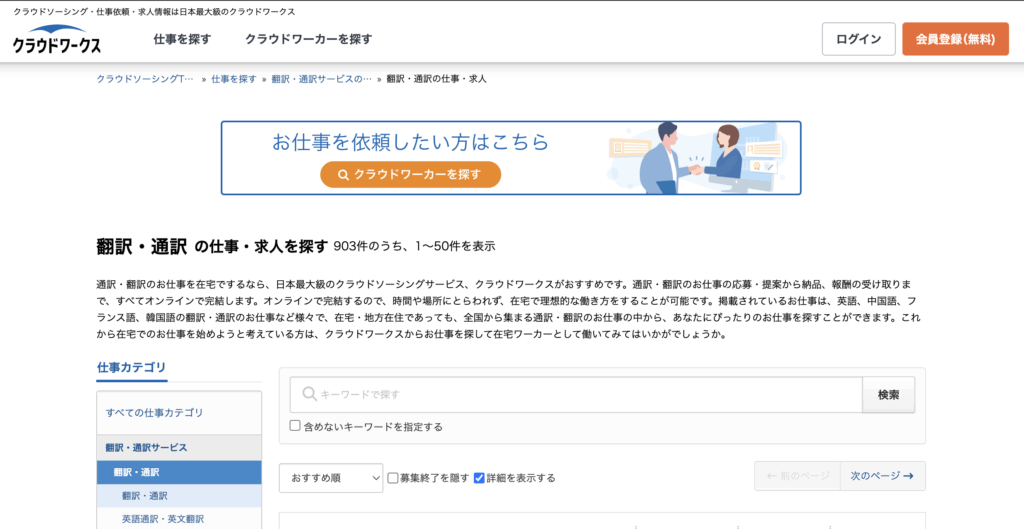Viewport: 1024px width, 529px height.
Task: Select highlighted 翻訳・通訳 category in sidebar
Action: (179, 472)
